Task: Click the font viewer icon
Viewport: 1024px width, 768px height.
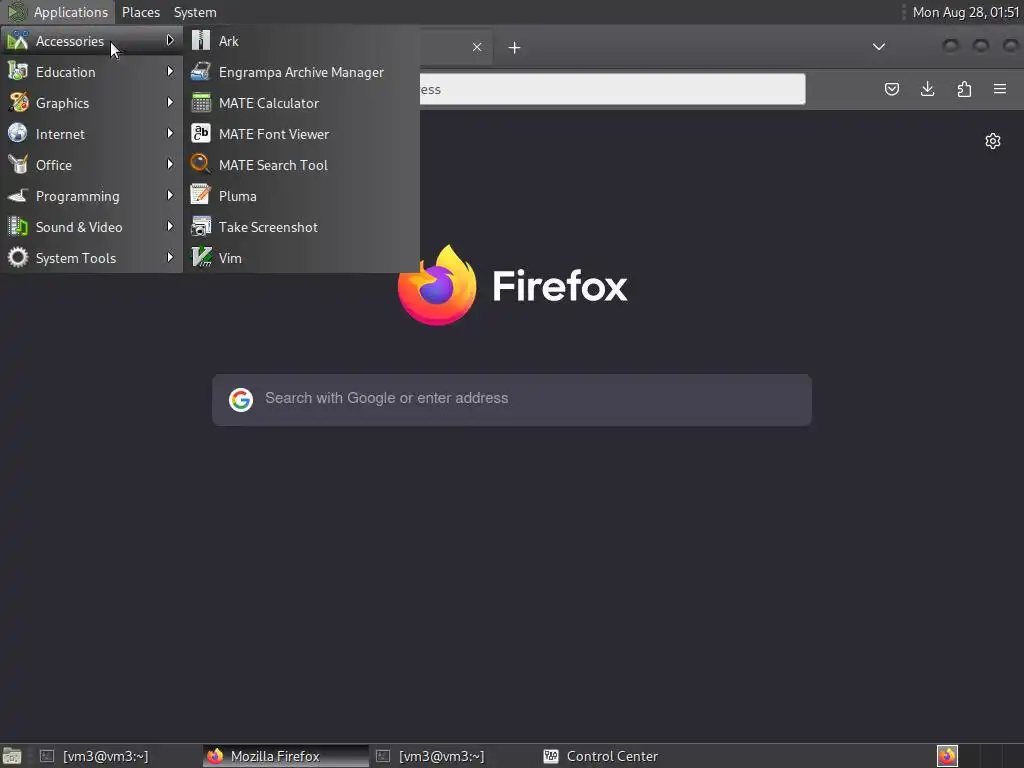Action: tap(200, 133)
